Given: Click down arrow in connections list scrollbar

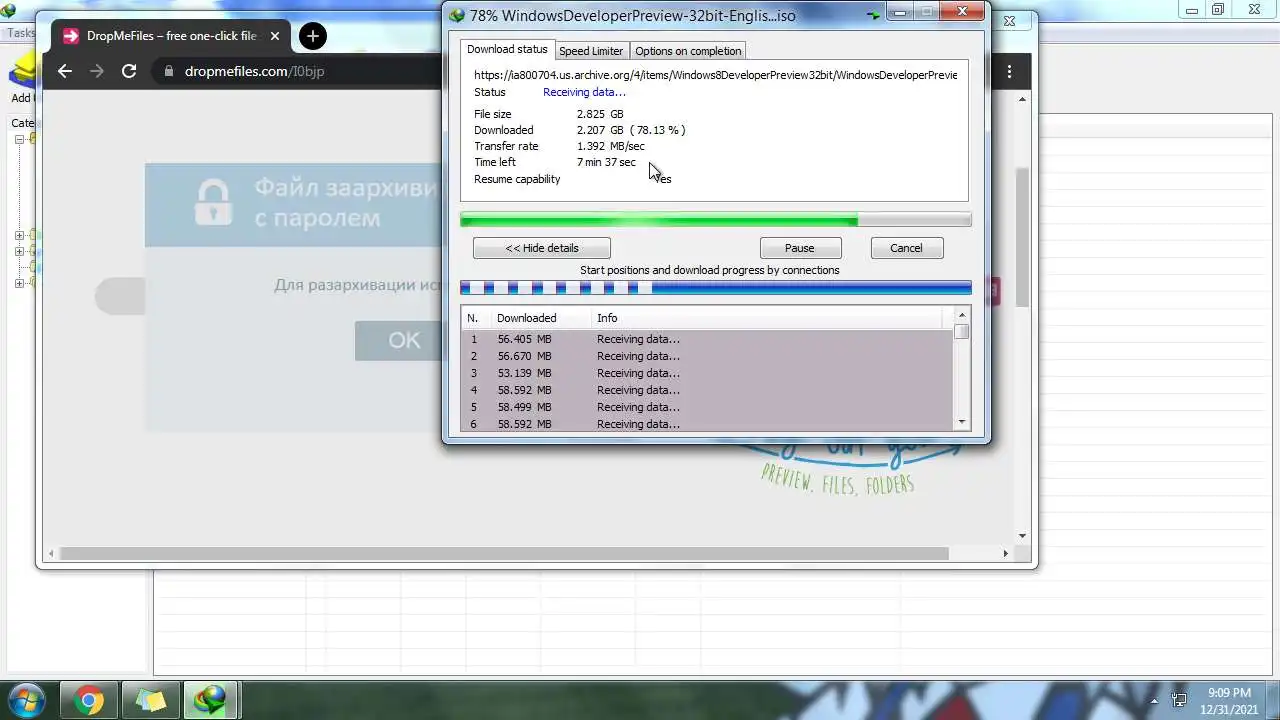Looking at the screenshot, I should [962, 422].
